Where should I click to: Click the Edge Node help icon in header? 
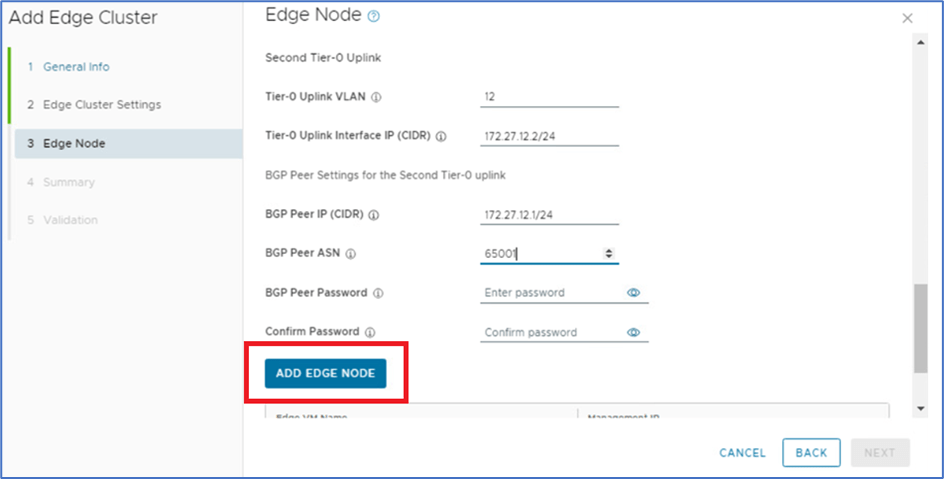(374, 17)
